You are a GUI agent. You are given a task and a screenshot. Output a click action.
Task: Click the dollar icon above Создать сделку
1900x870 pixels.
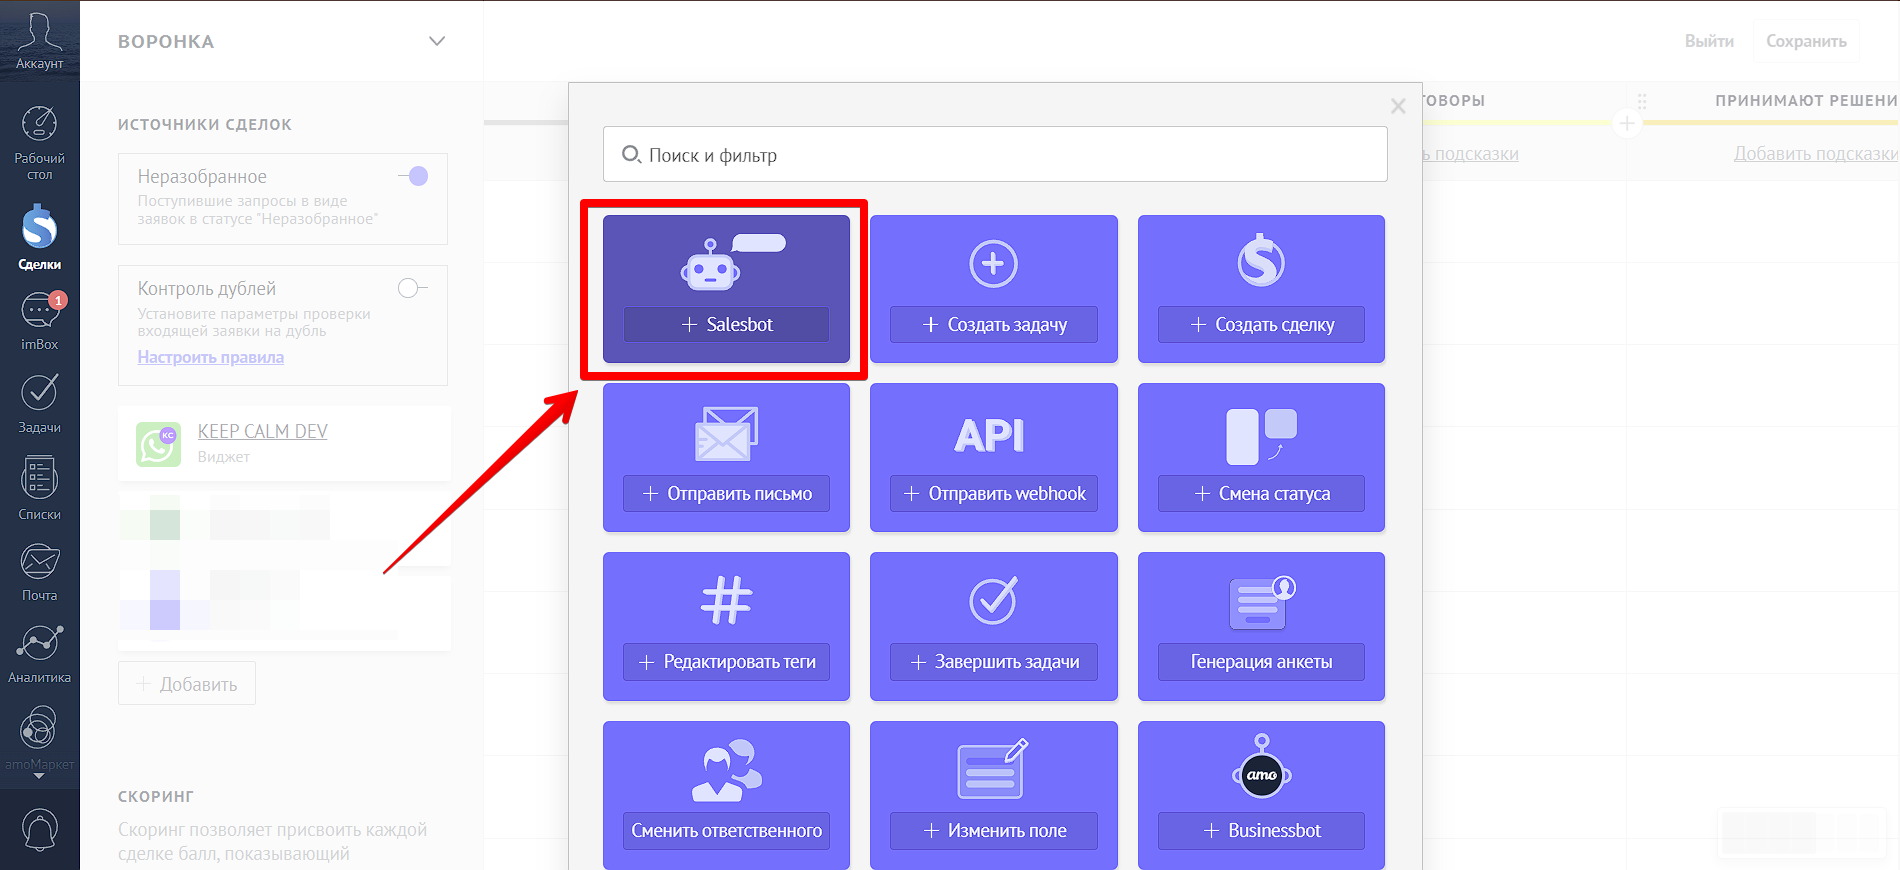point(1261,260)
